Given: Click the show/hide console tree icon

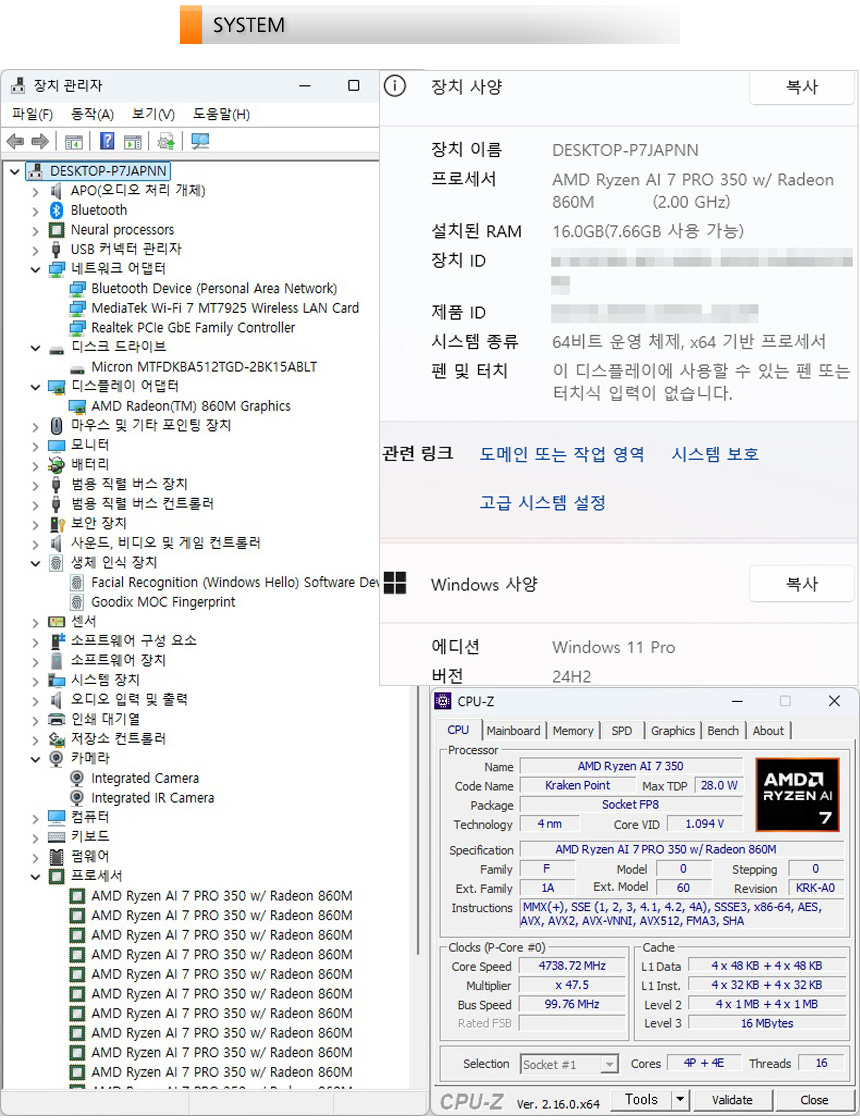Looking at the screenshot, I should (74, 141).
